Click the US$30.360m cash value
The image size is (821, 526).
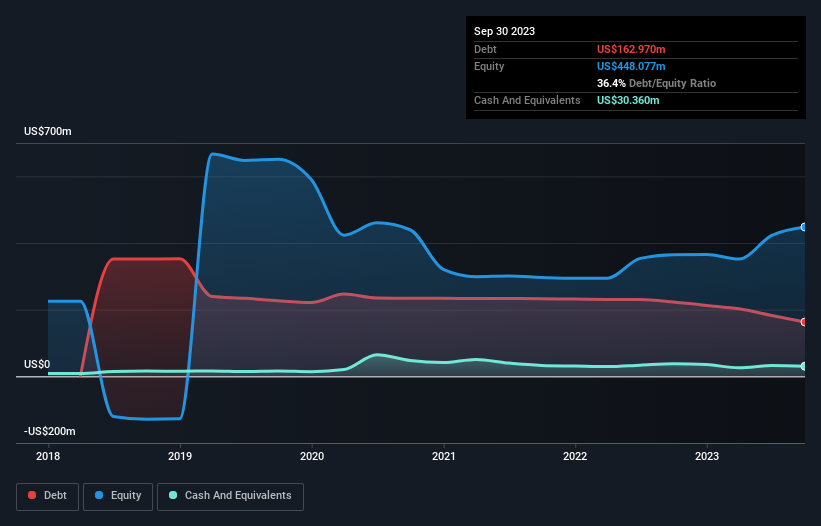click(x=628, y=100)
